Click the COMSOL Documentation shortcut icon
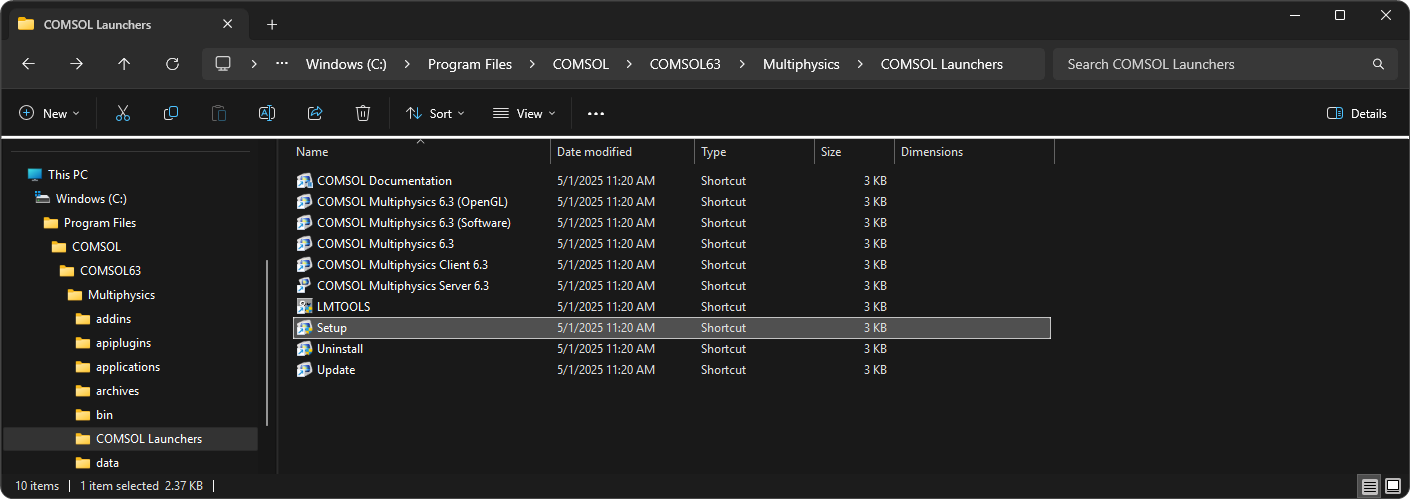1410x499 pixels. (x=305, y=181)
